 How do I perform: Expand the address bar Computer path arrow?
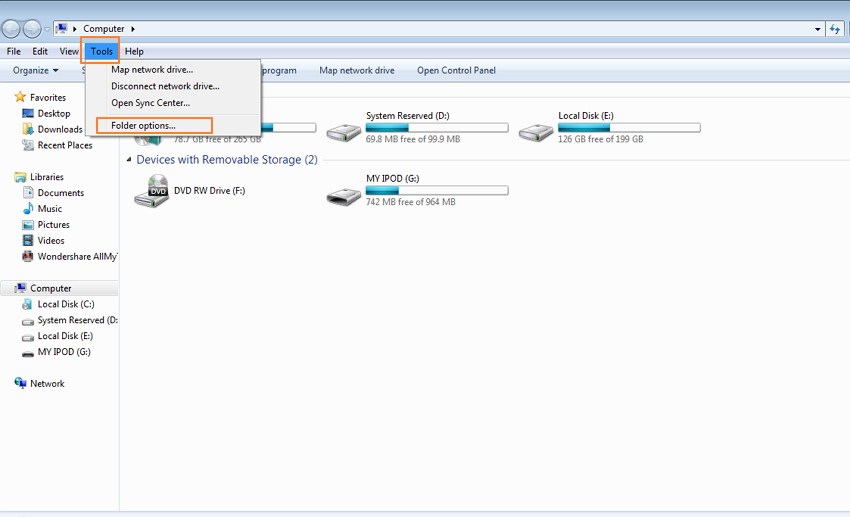[x=133, y=29]
